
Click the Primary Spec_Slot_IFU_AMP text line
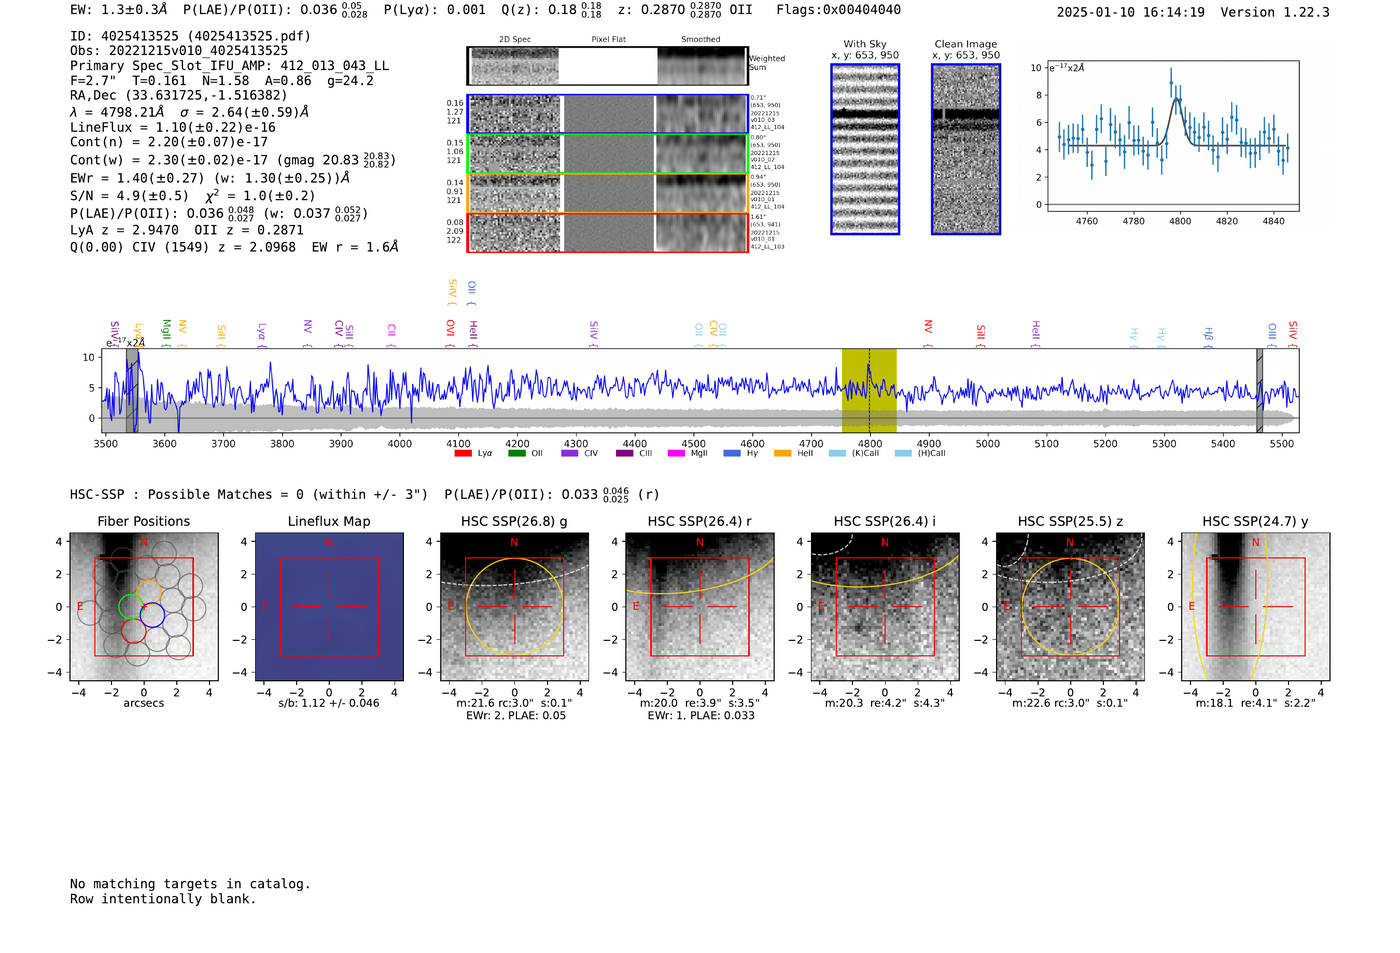coord(230,66)
